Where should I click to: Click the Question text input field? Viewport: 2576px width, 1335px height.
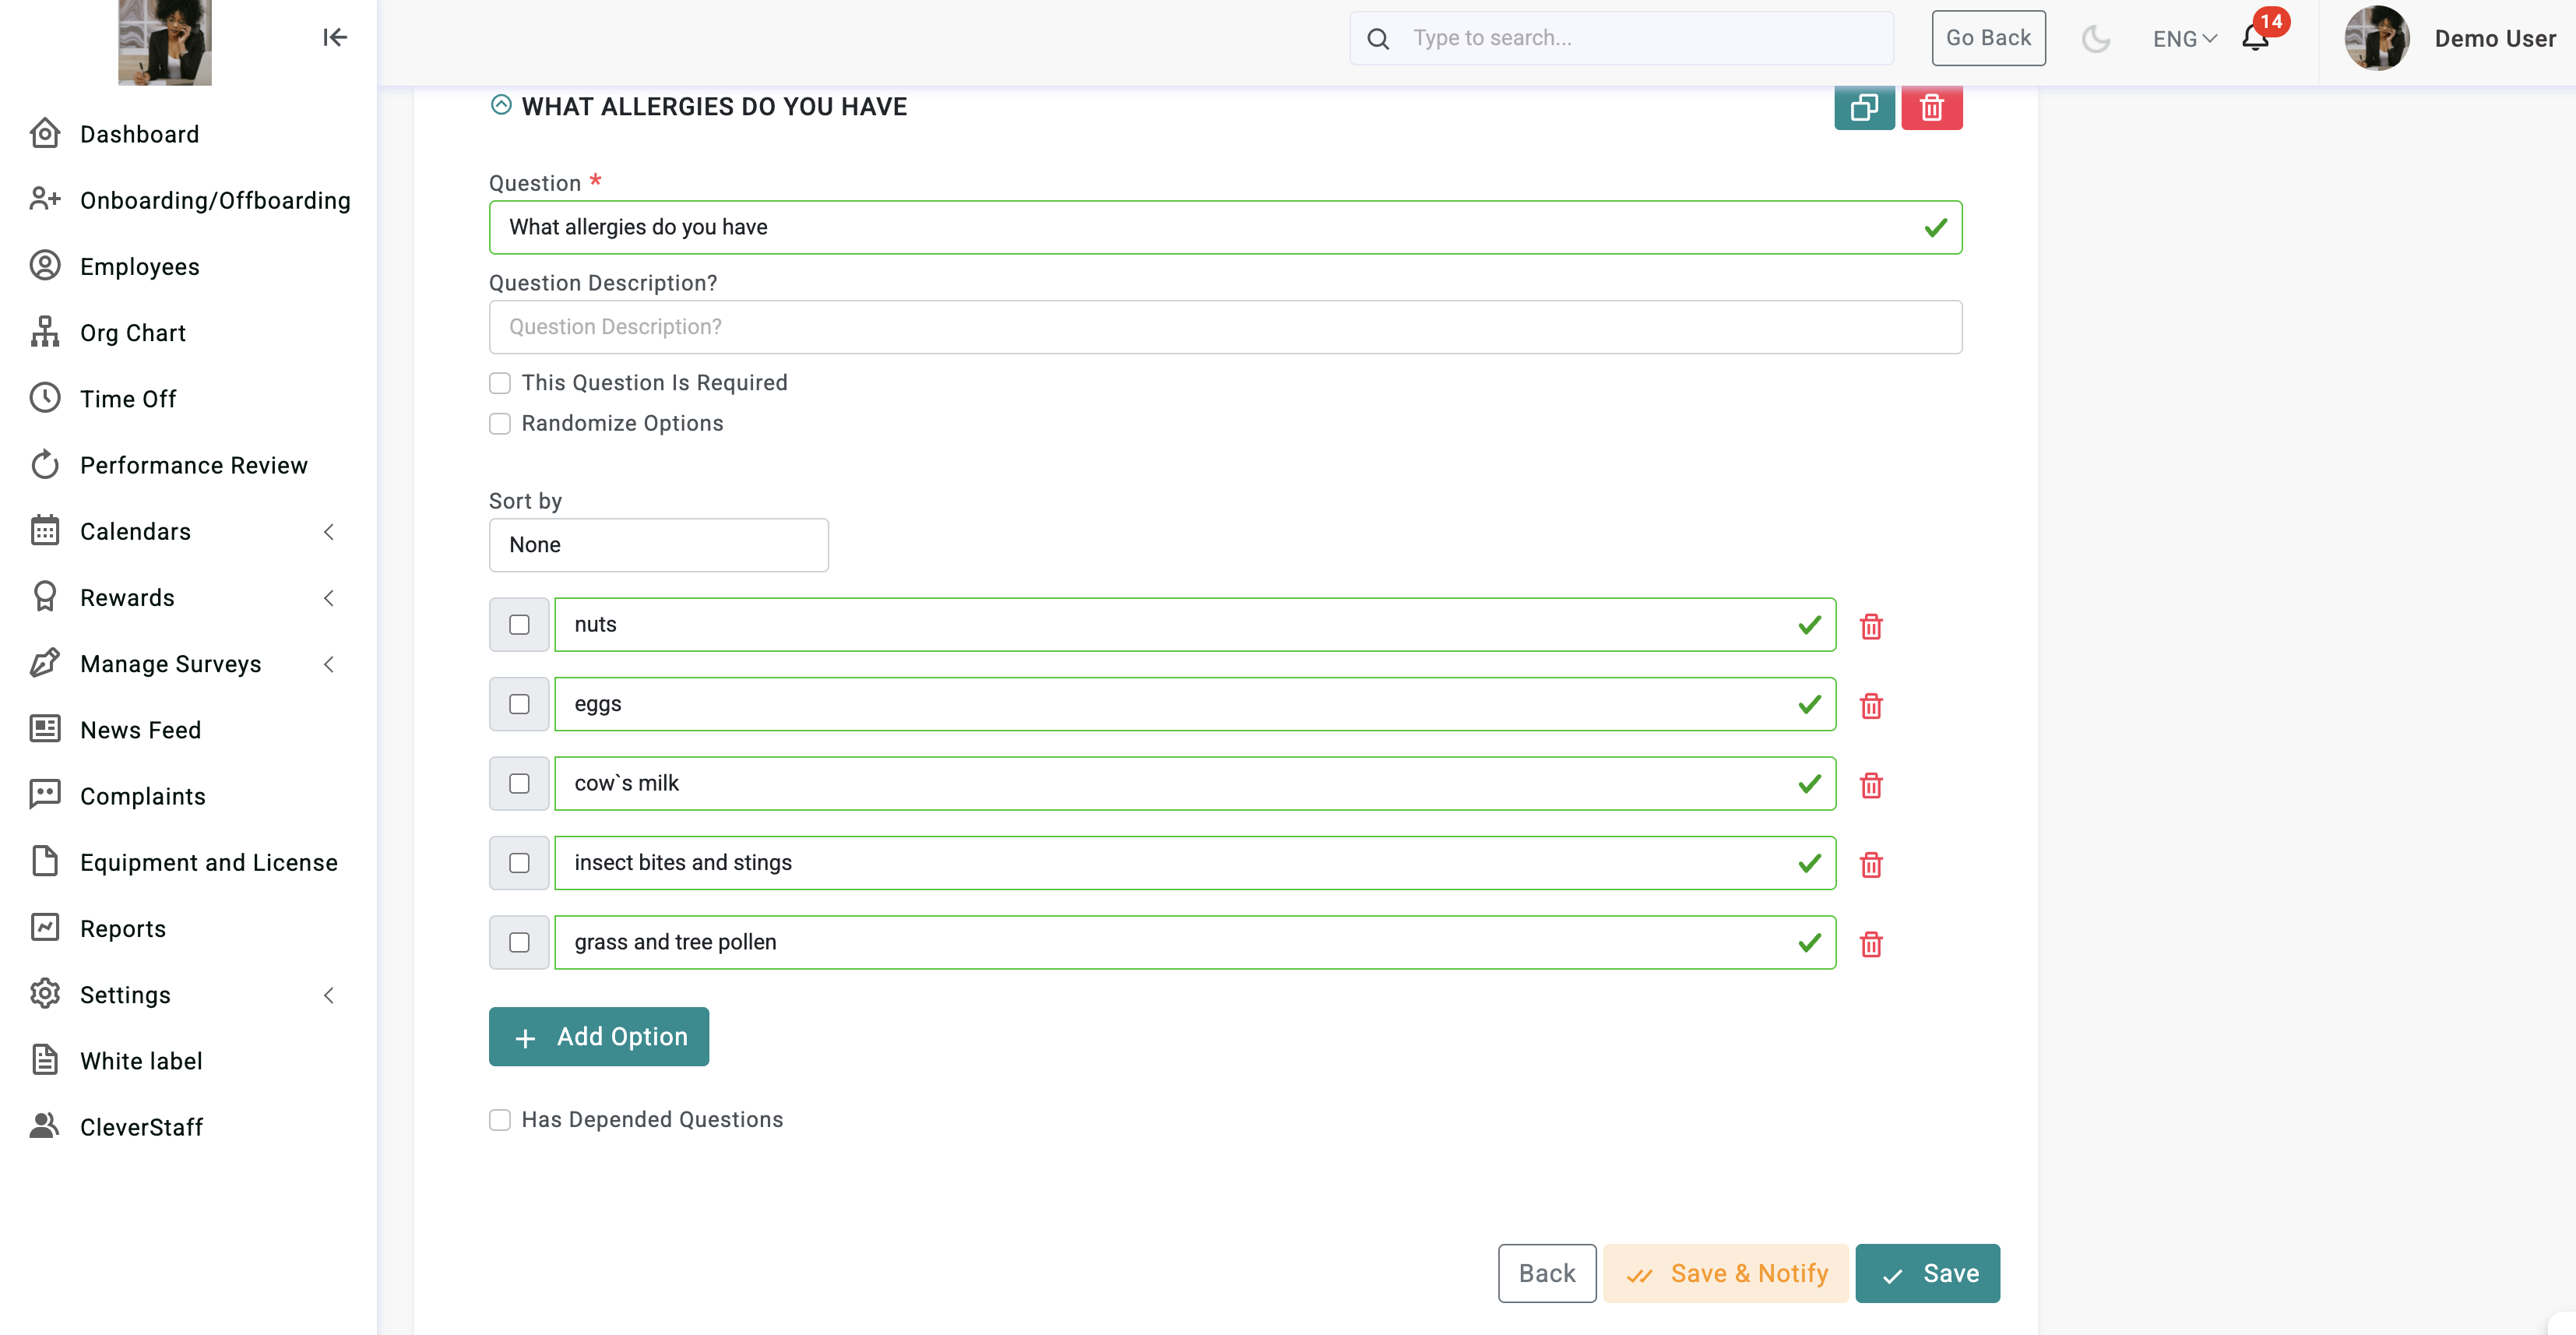point(1225,227)
